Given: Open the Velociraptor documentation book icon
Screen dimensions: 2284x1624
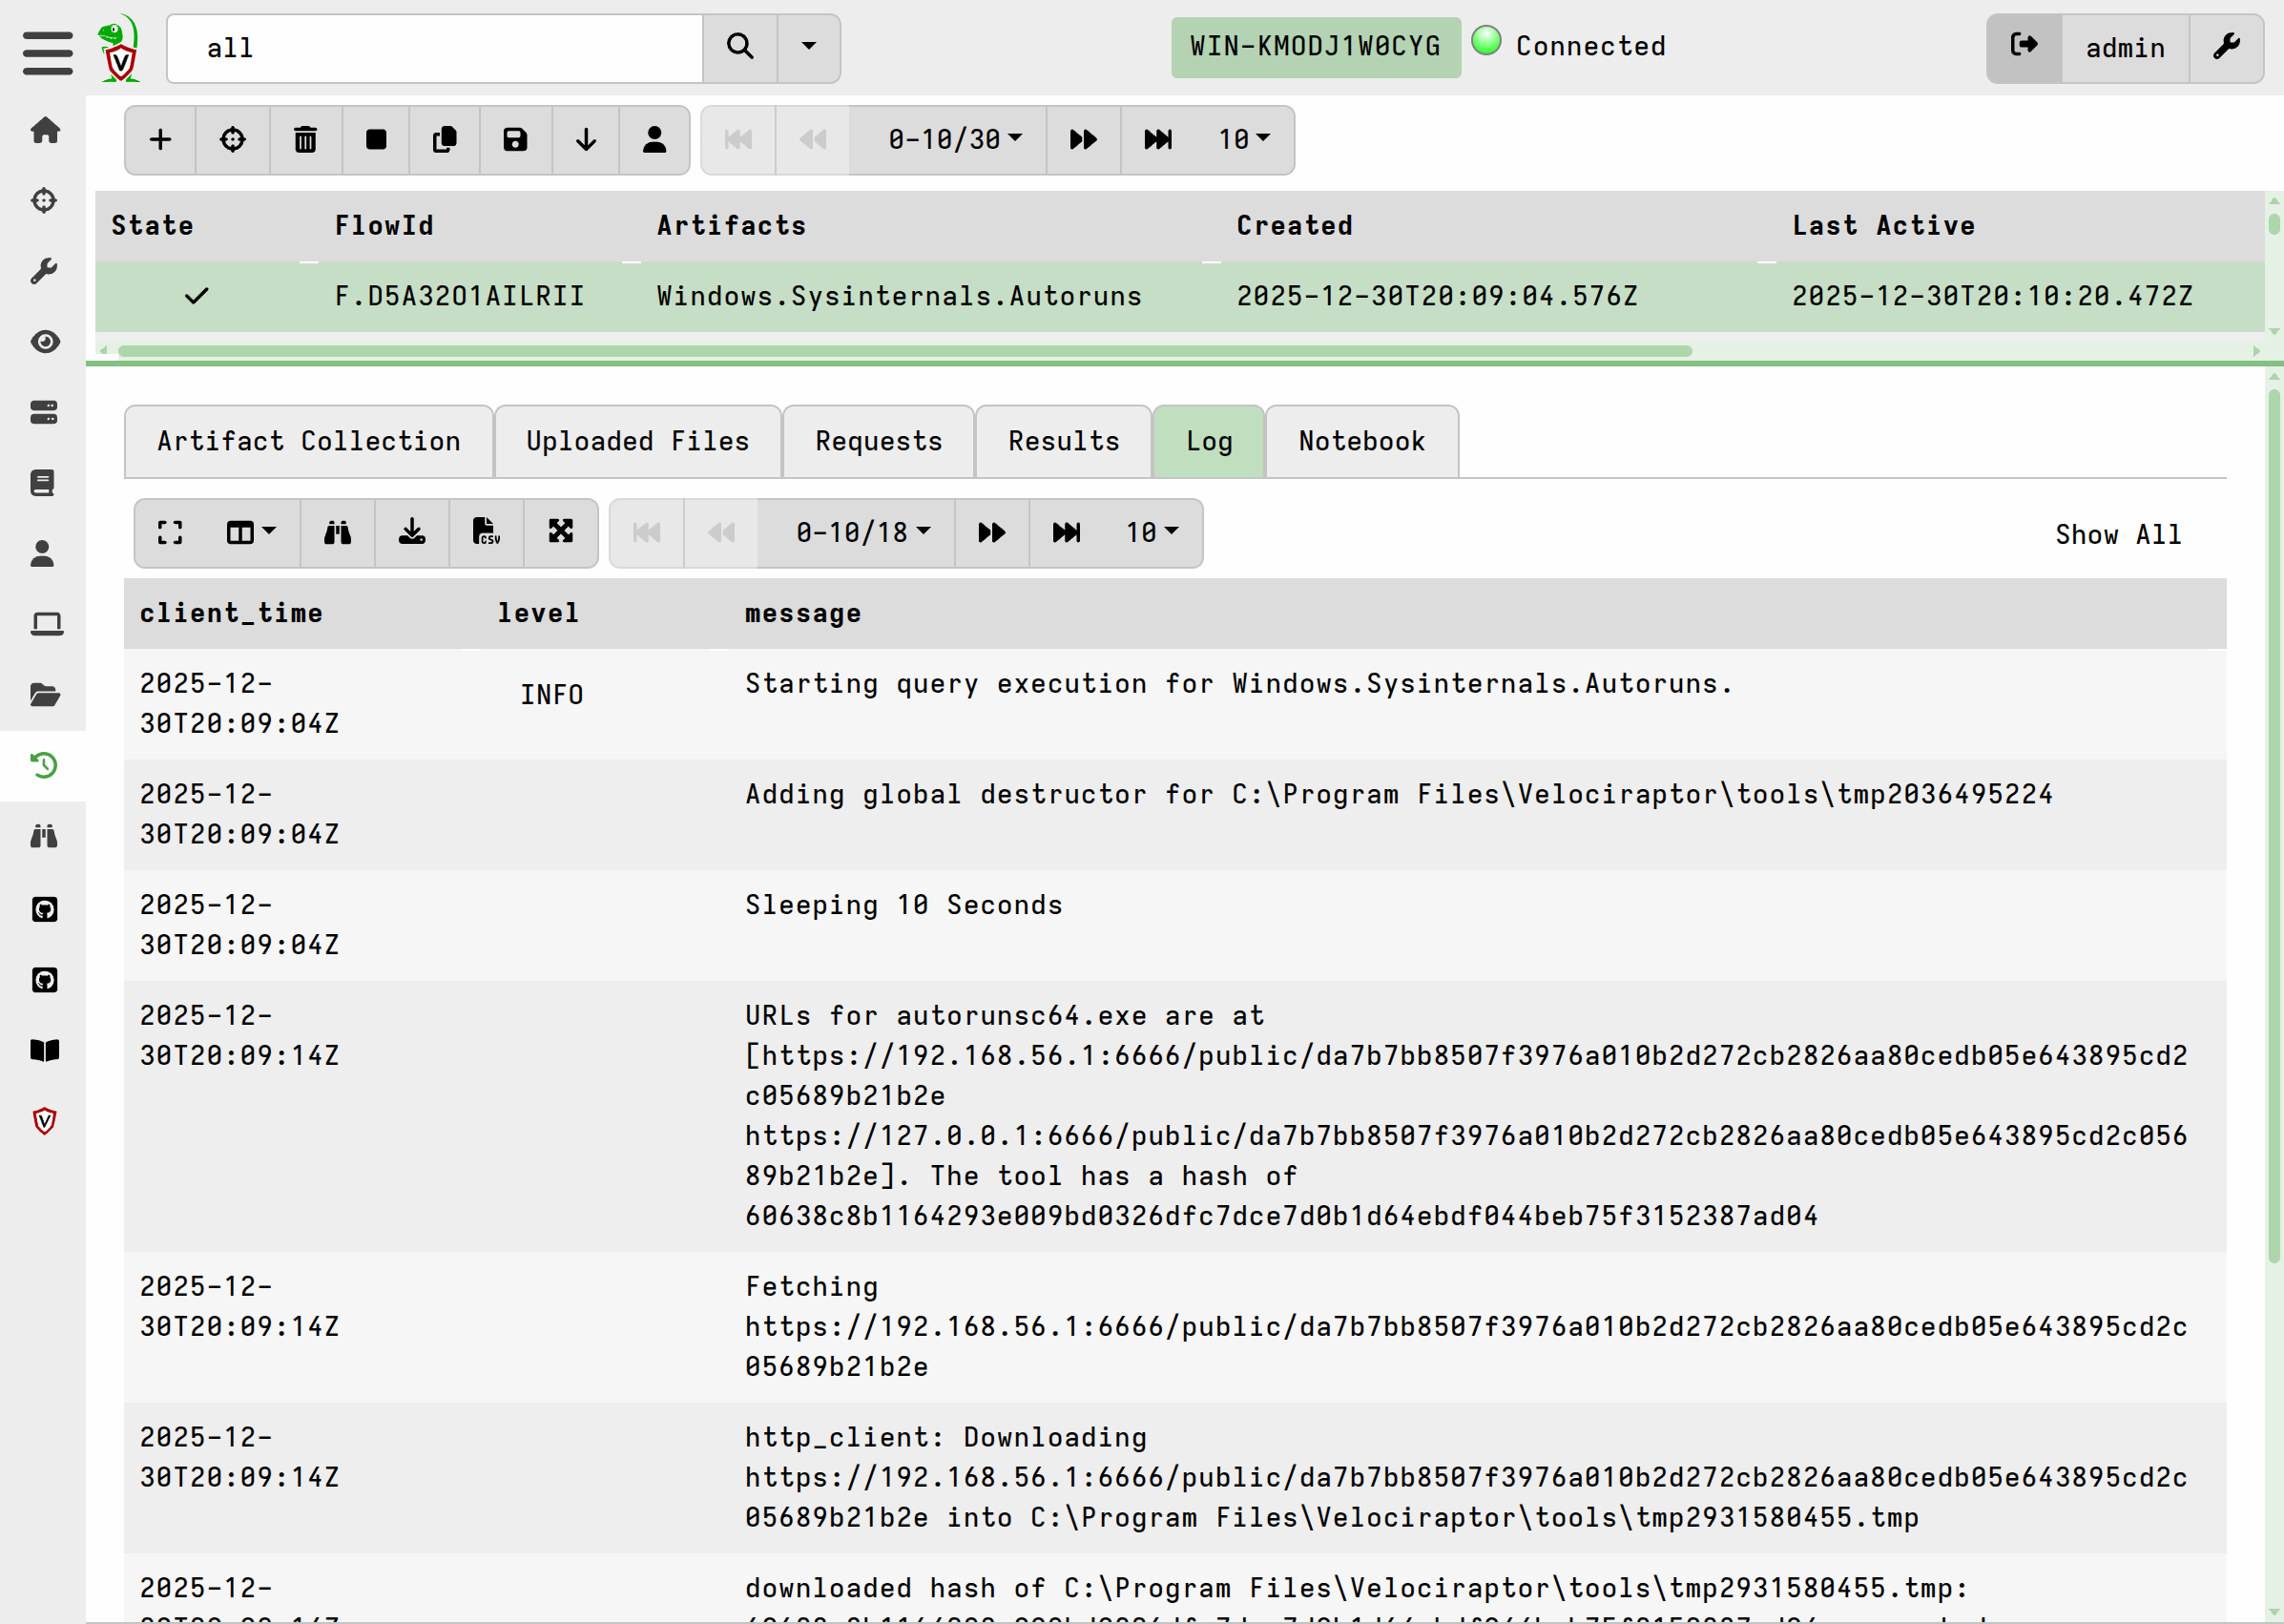Looking at the screenshot, I should [45, 1050].
